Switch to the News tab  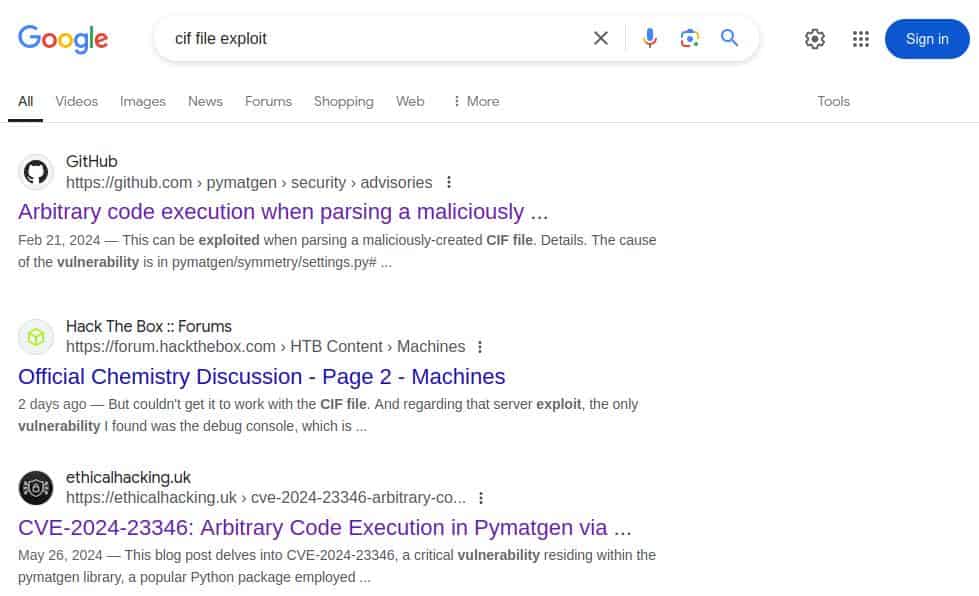pyautogui.click(x=205, y=101)
